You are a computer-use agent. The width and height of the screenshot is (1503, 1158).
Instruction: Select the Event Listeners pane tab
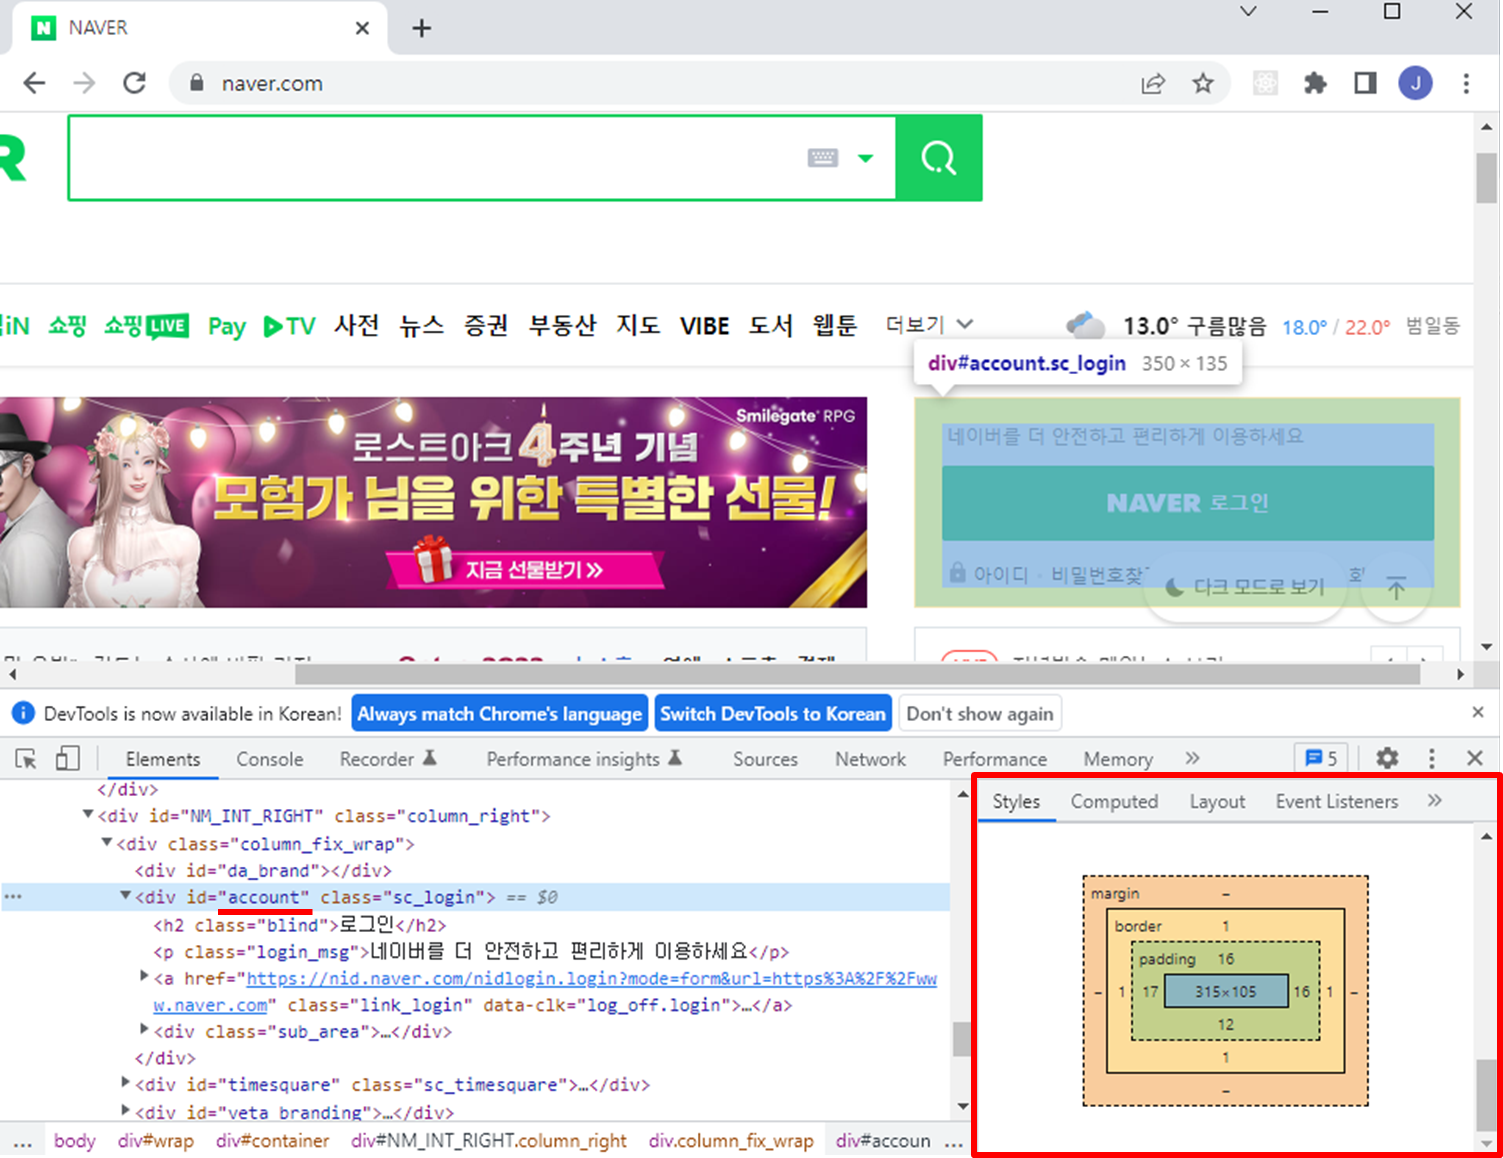pyautogui.click(x=1336, y=802)
